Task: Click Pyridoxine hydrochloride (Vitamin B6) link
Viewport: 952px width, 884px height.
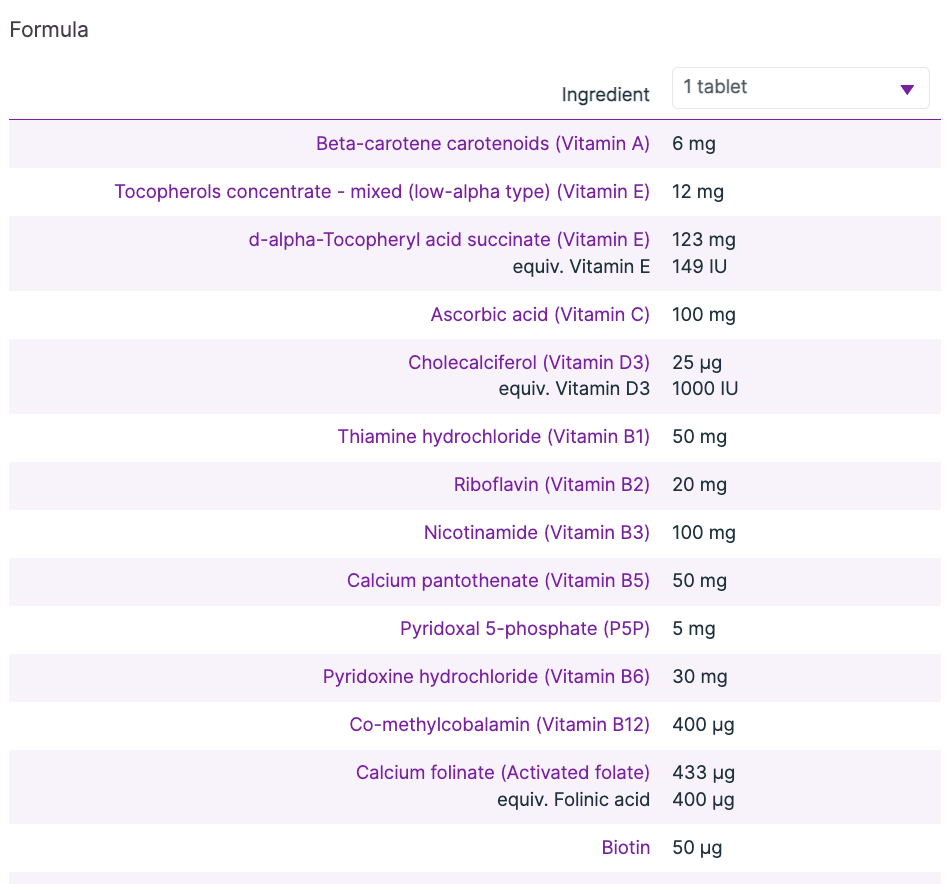Action: pyautogui.click(x=486, y=677)
